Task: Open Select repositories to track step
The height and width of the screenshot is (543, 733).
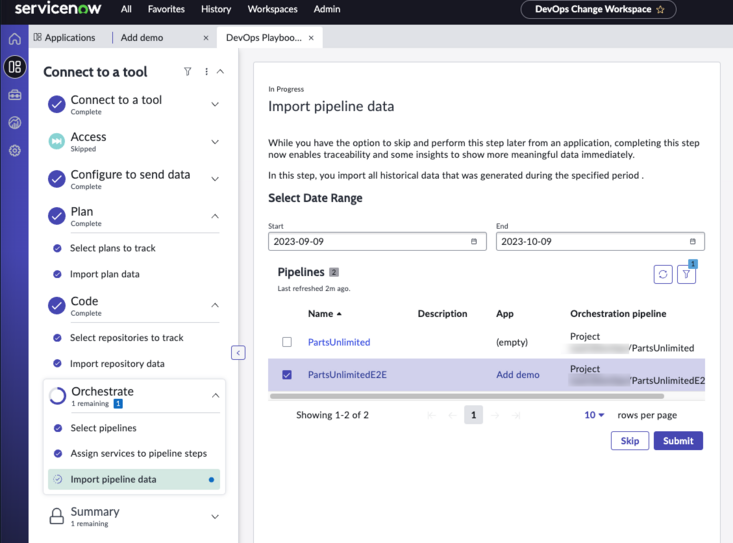Action: point(127,338)
